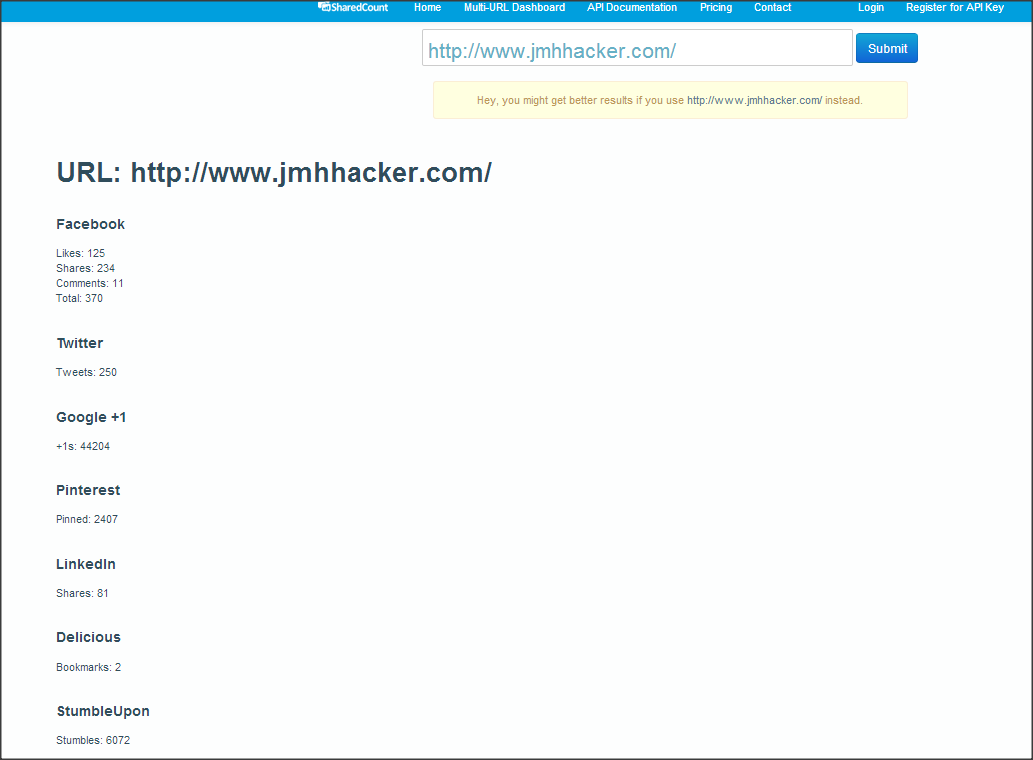
Task: Select the 'Pinned: 2407' value
Action: coord(87,519)
